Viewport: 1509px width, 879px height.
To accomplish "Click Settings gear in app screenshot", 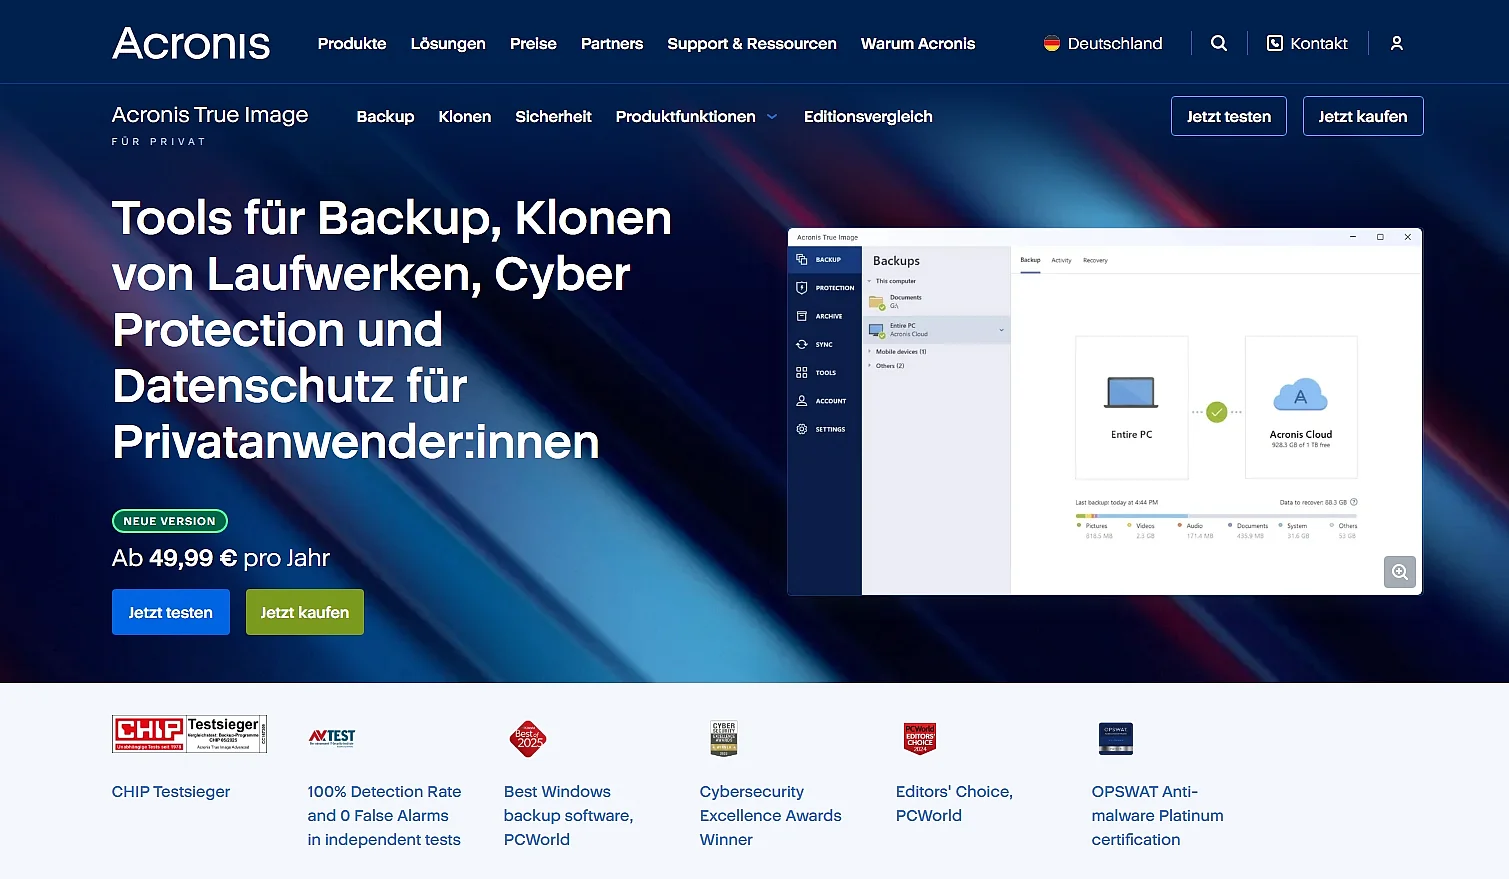I will [x=801, y=429].
